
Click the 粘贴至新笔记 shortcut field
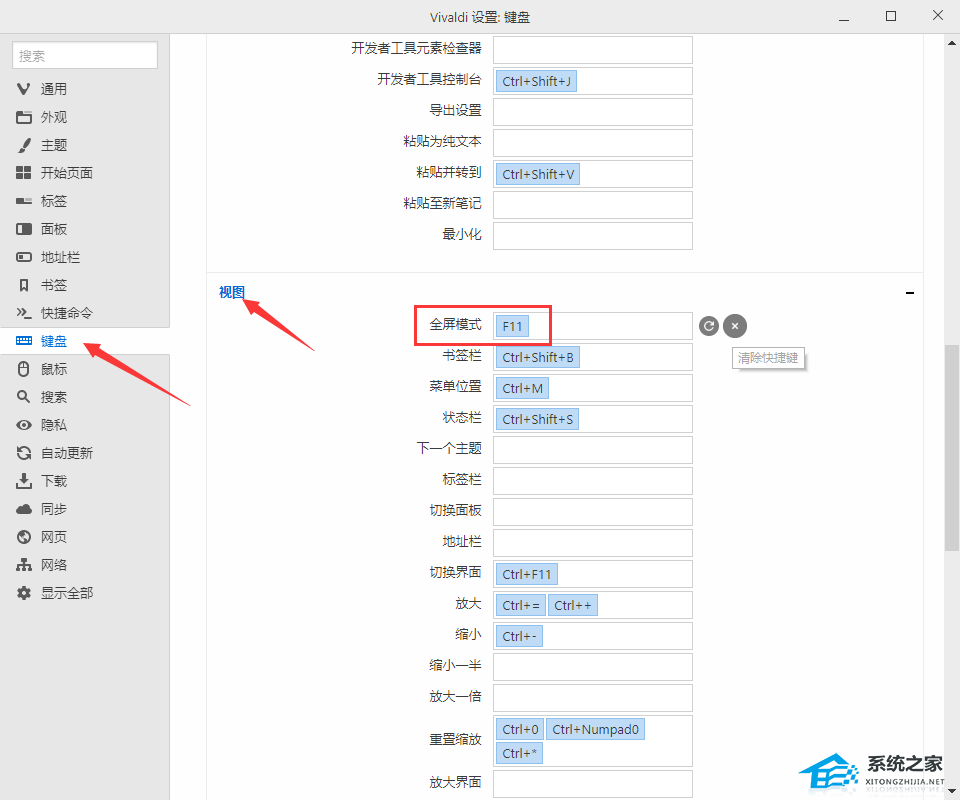tap(593, 205)
